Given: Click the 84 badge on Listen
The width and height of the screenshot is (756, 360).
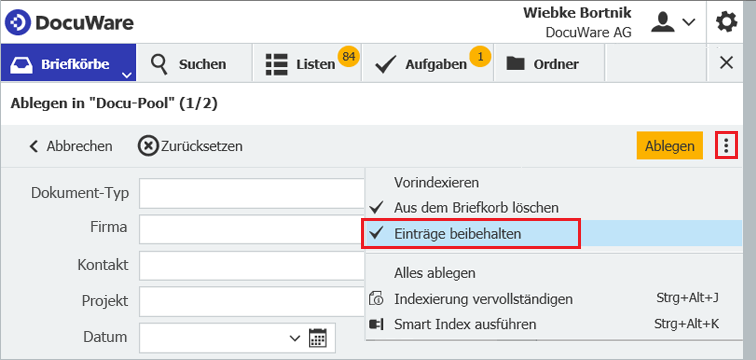Looking at the screenshot, I should pos(348,57).
